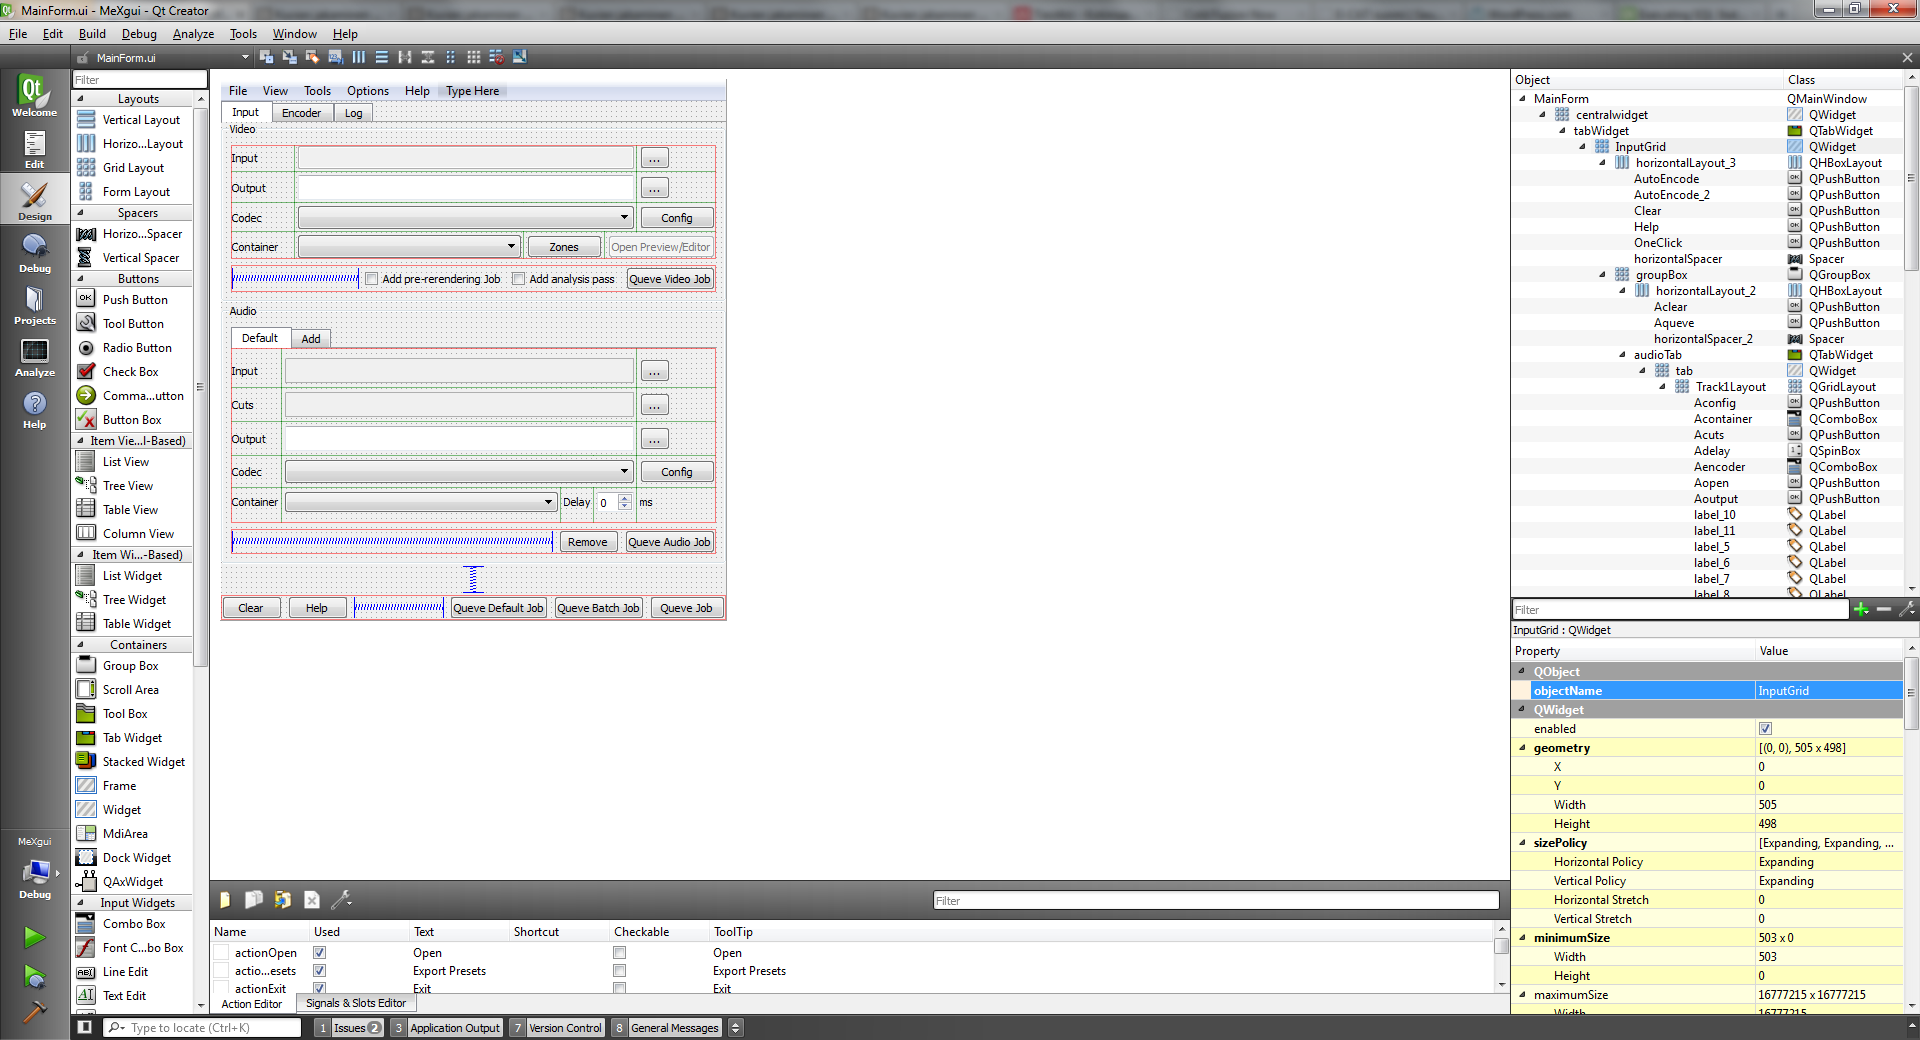The height and width of the screenshot is (1040, 1920).
Task: Open the Audio Container dropdown
Action: tap(421, 502)
